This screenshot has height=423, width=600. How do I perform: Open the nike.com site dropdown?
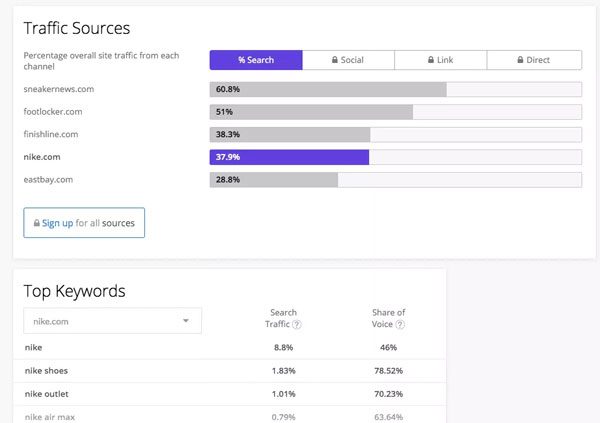coord(112,321)
